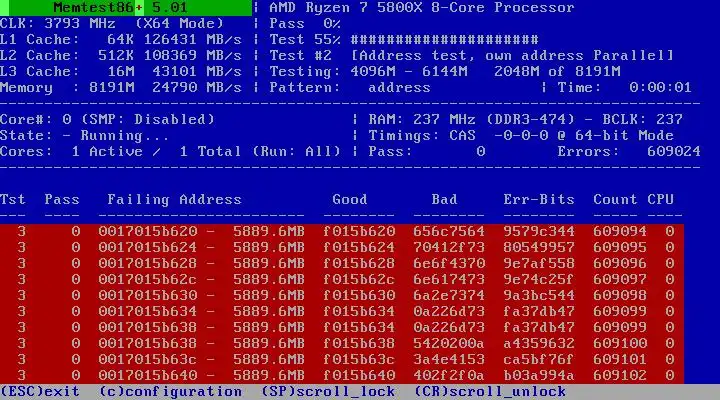The height and width of the screenshot is (400, 720).
Task: Click Count value 609094
Action: (620, 231)
